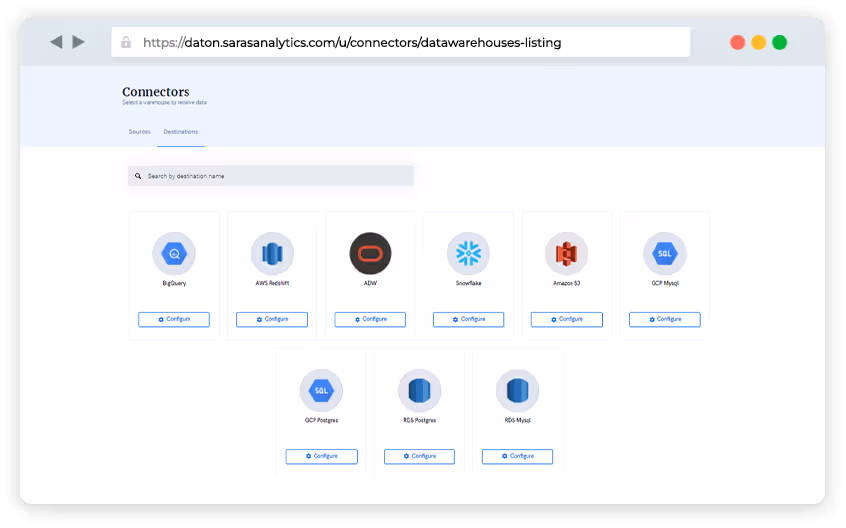The image size is (846, 528).
Task: Click the Amazon S3 label text
Action: [567, 283]
